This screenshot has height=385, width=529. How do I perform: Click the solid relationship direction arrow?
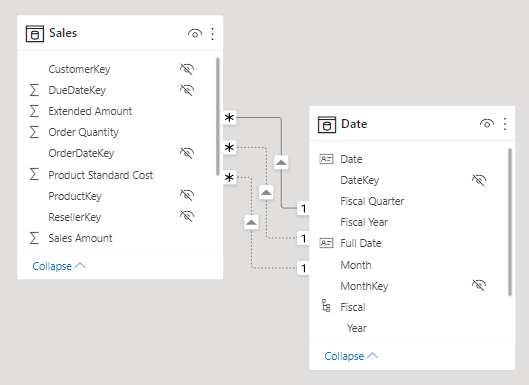281,163
